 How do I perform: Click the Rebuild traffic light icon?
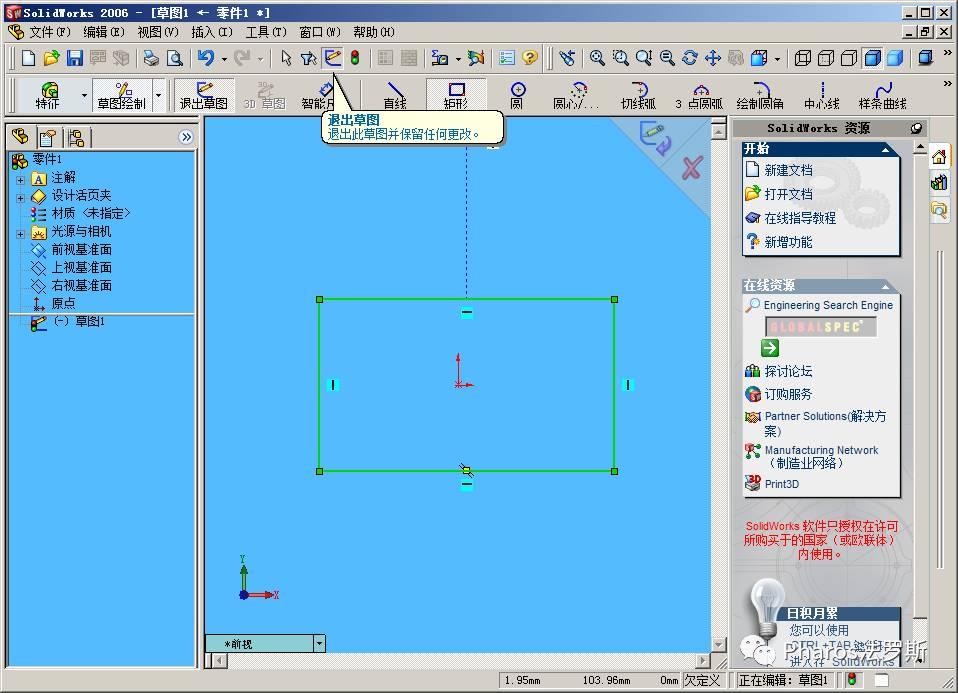(x=355, y=58)
